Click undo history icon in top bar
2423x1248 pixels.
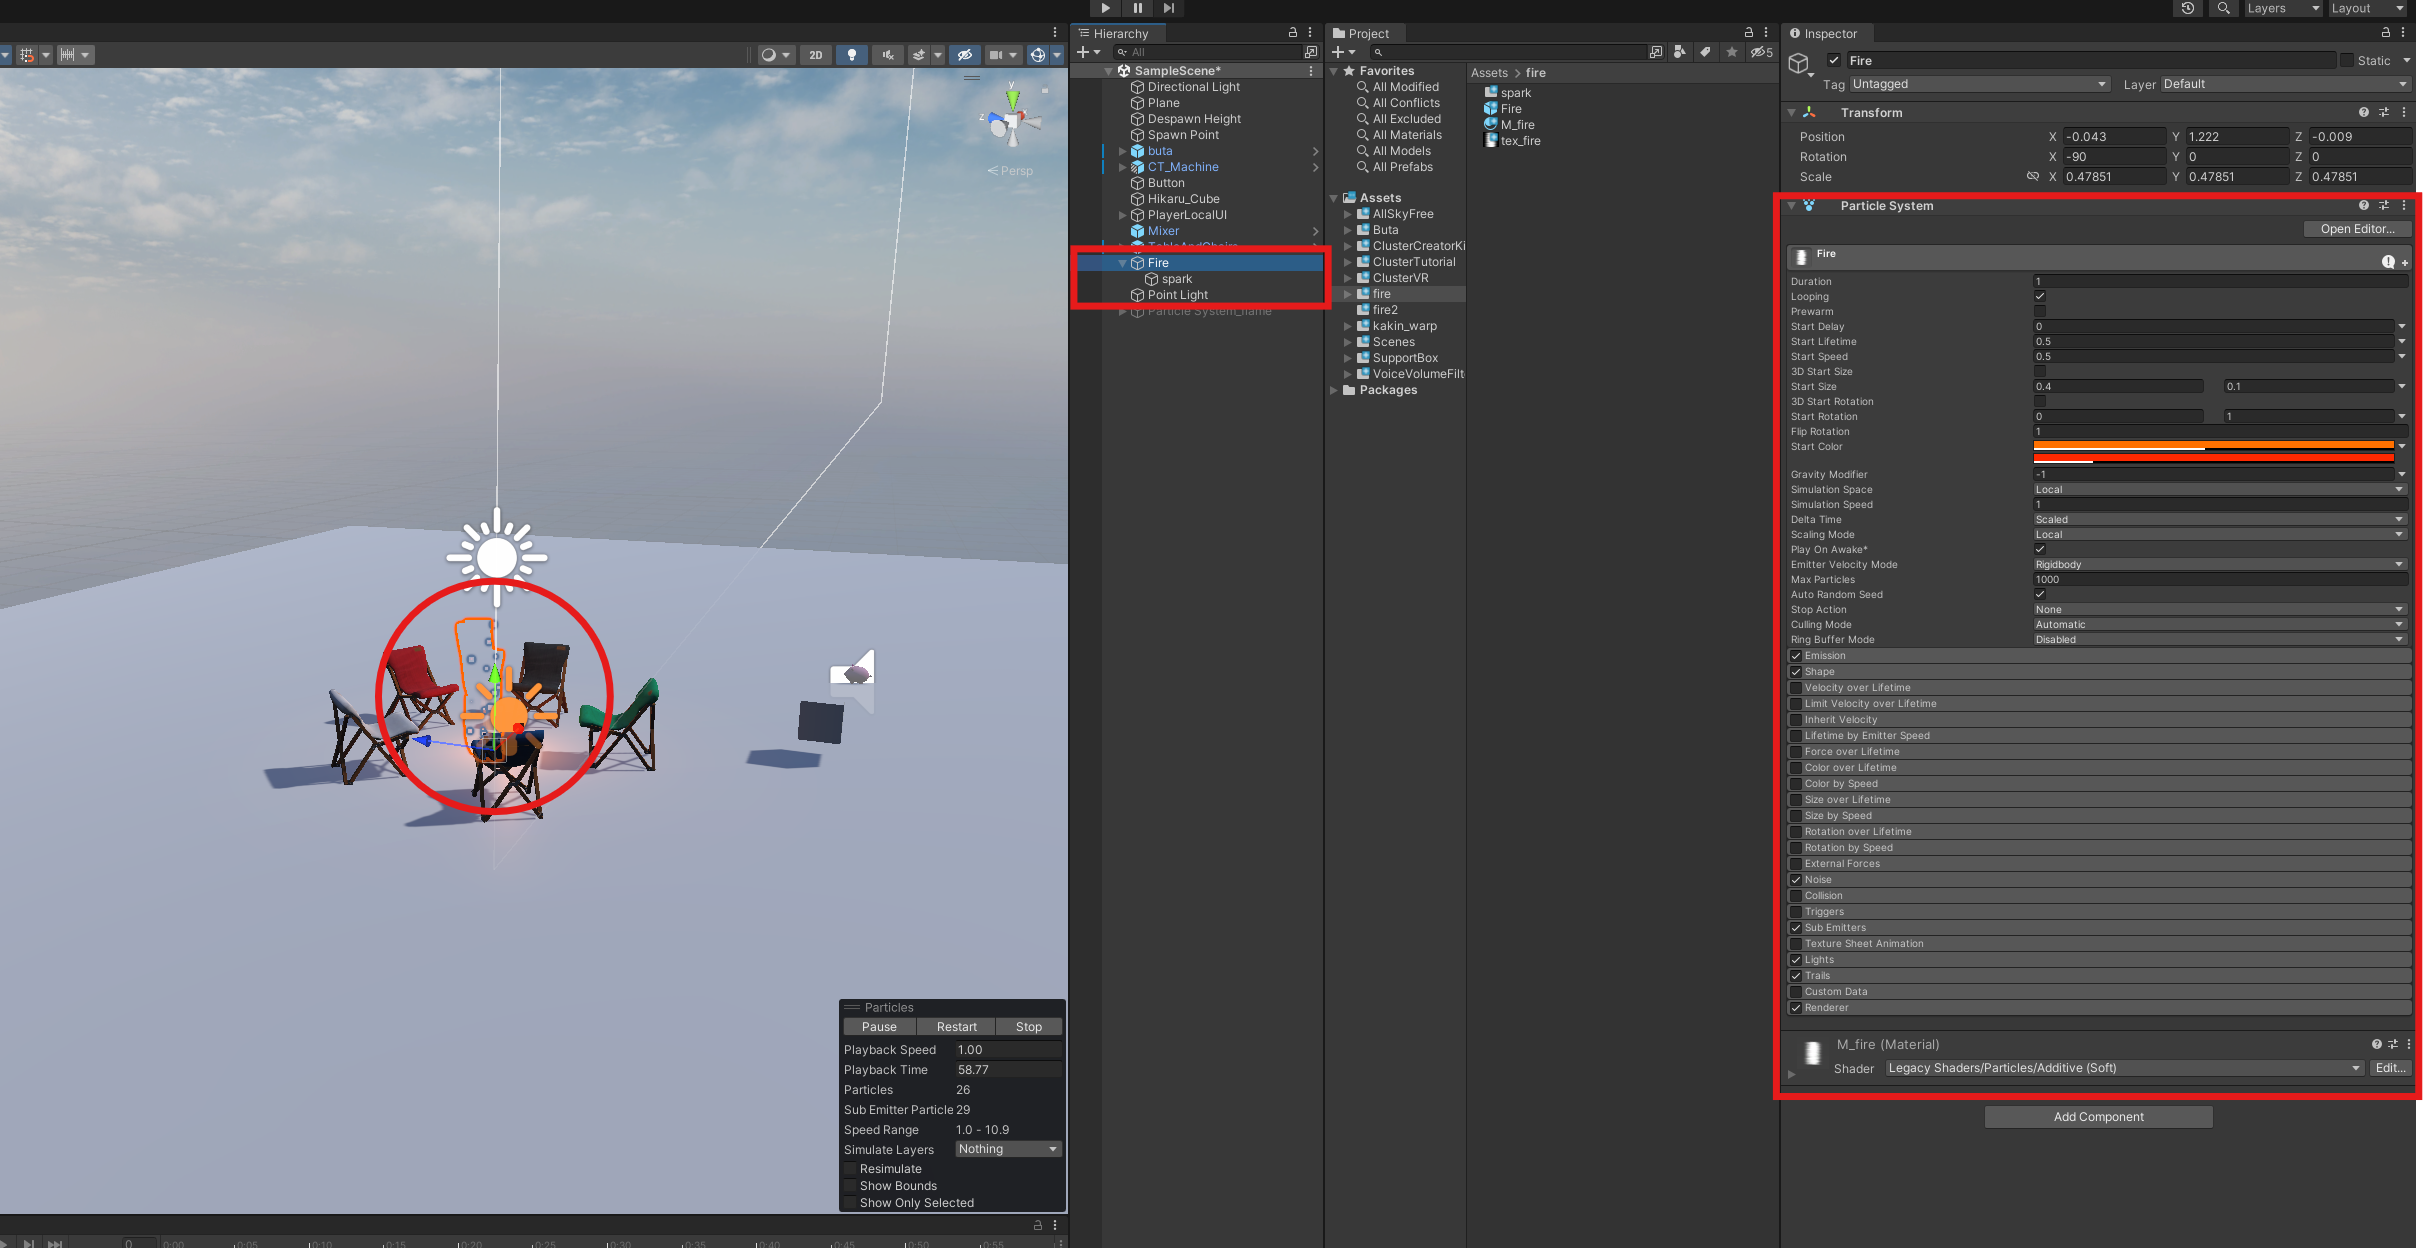pyautogui.click(x=2187, y=8)
